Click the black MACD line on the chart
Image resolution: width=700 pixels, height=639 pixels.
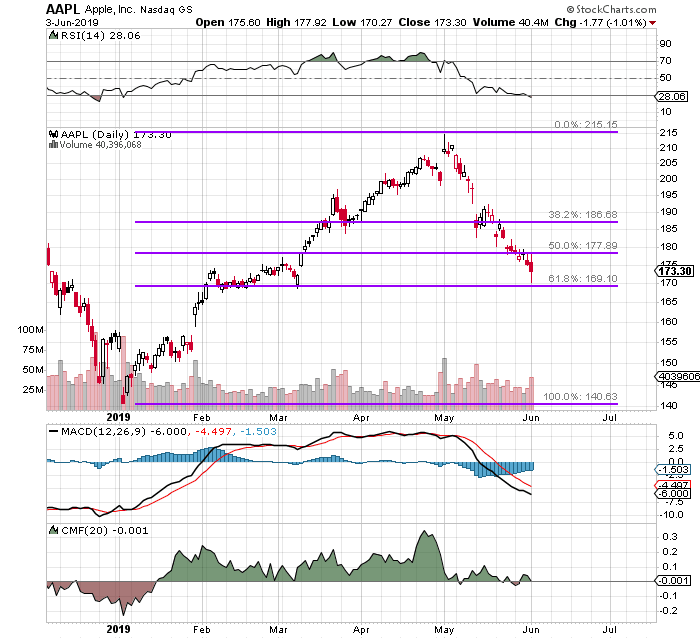click(x=300, y=440)
